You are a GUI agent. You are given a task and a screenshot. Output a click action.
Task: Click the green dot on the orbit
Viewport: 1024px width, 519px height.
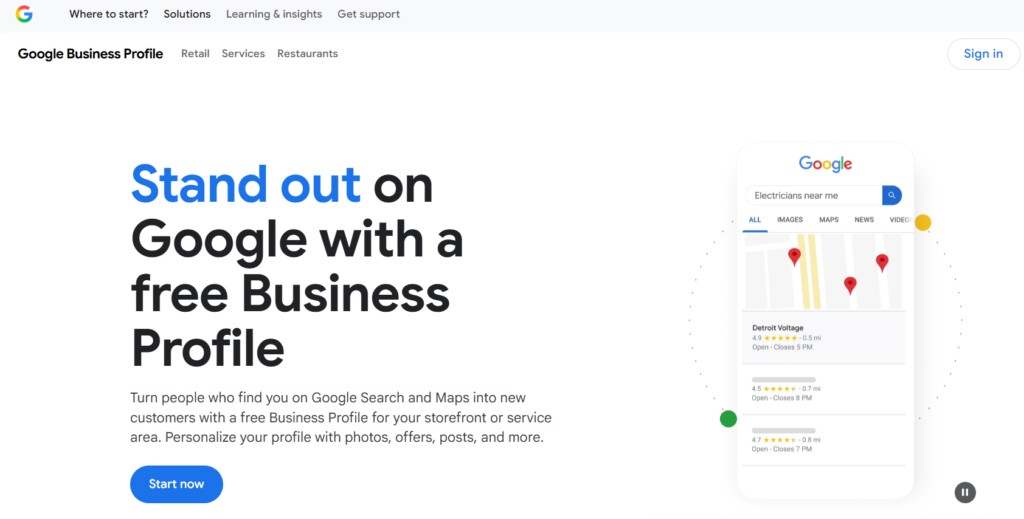pyautogui.click(x=728, y=419)
